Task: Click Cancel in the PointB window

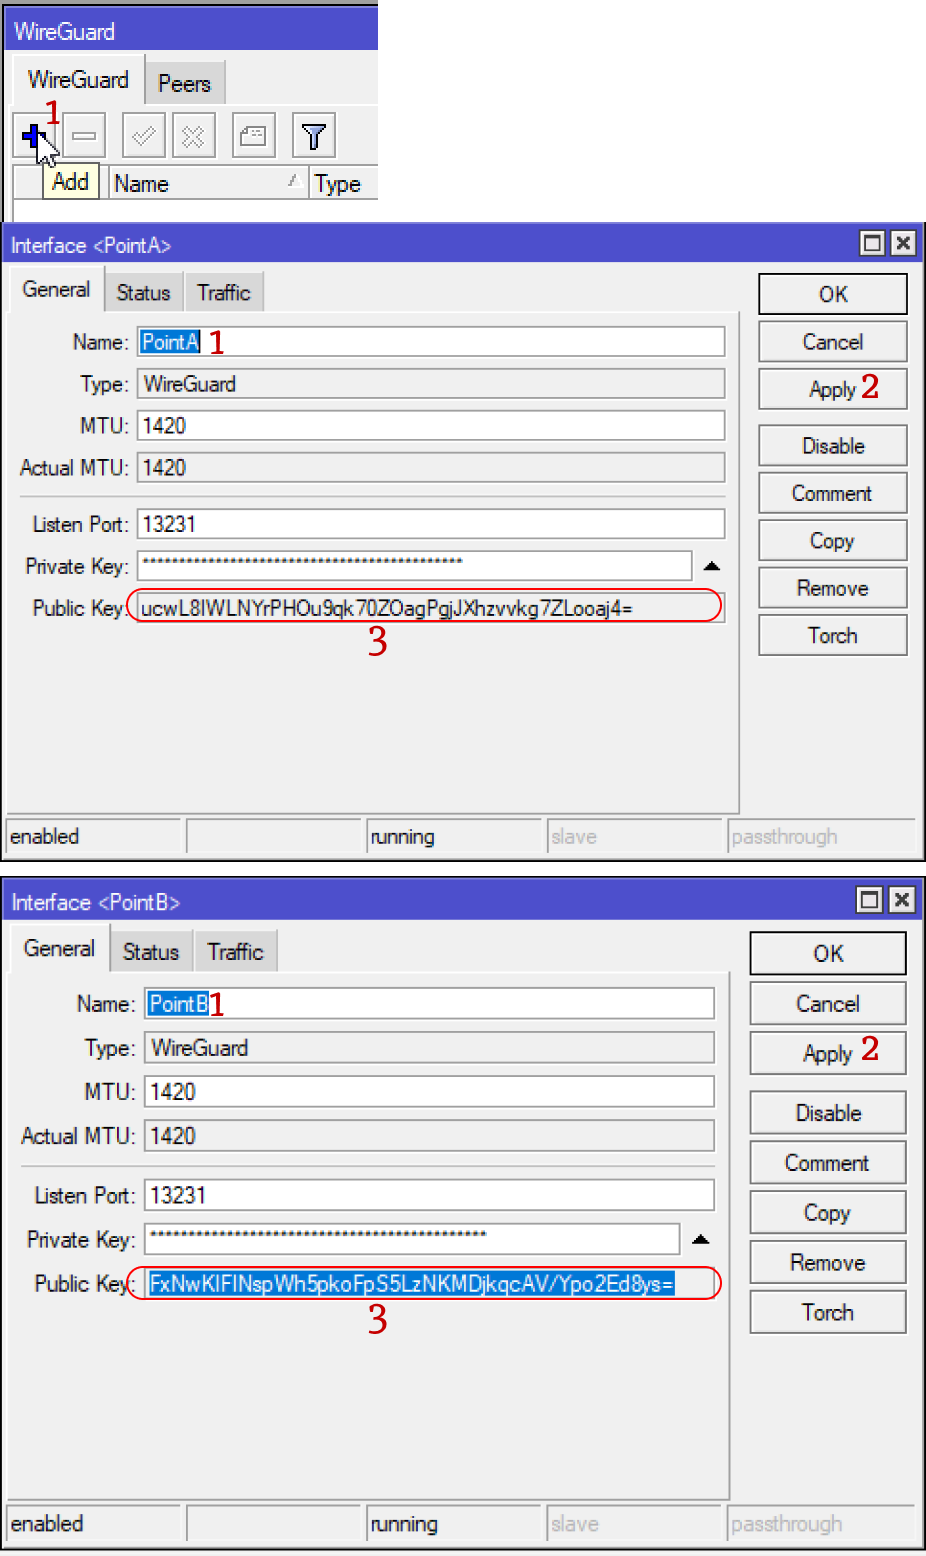Action: pos(828,1003)
